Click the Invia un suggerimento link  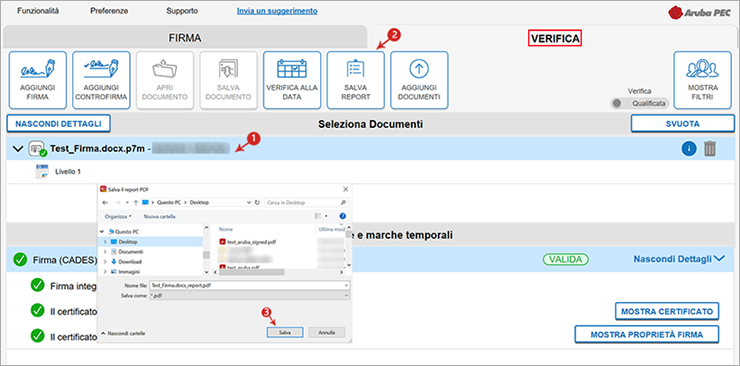tap(277, 11)
